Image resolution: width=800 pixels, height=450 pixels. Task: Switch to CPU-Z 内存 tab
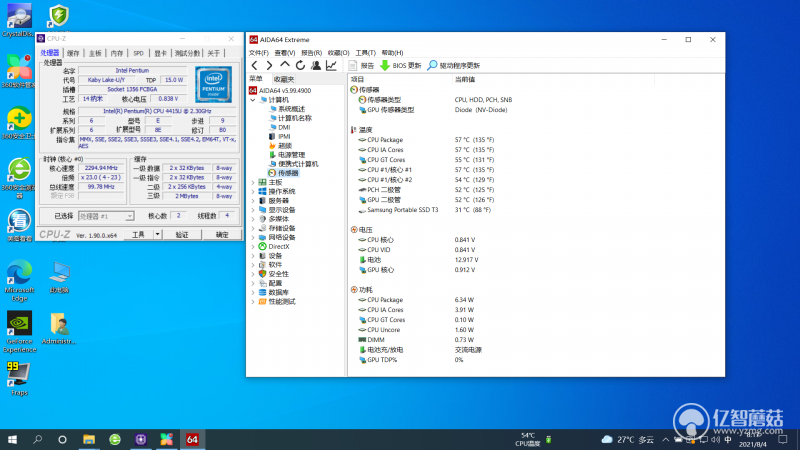(x=117, y=53)
